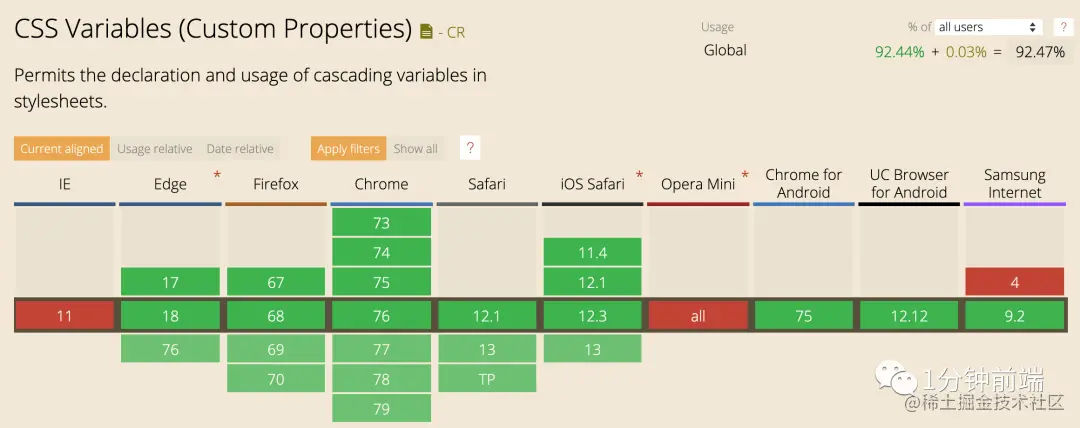Click the CR spec document icon
This screenshot has height=428, width=1080.
[x=427, y=32]
